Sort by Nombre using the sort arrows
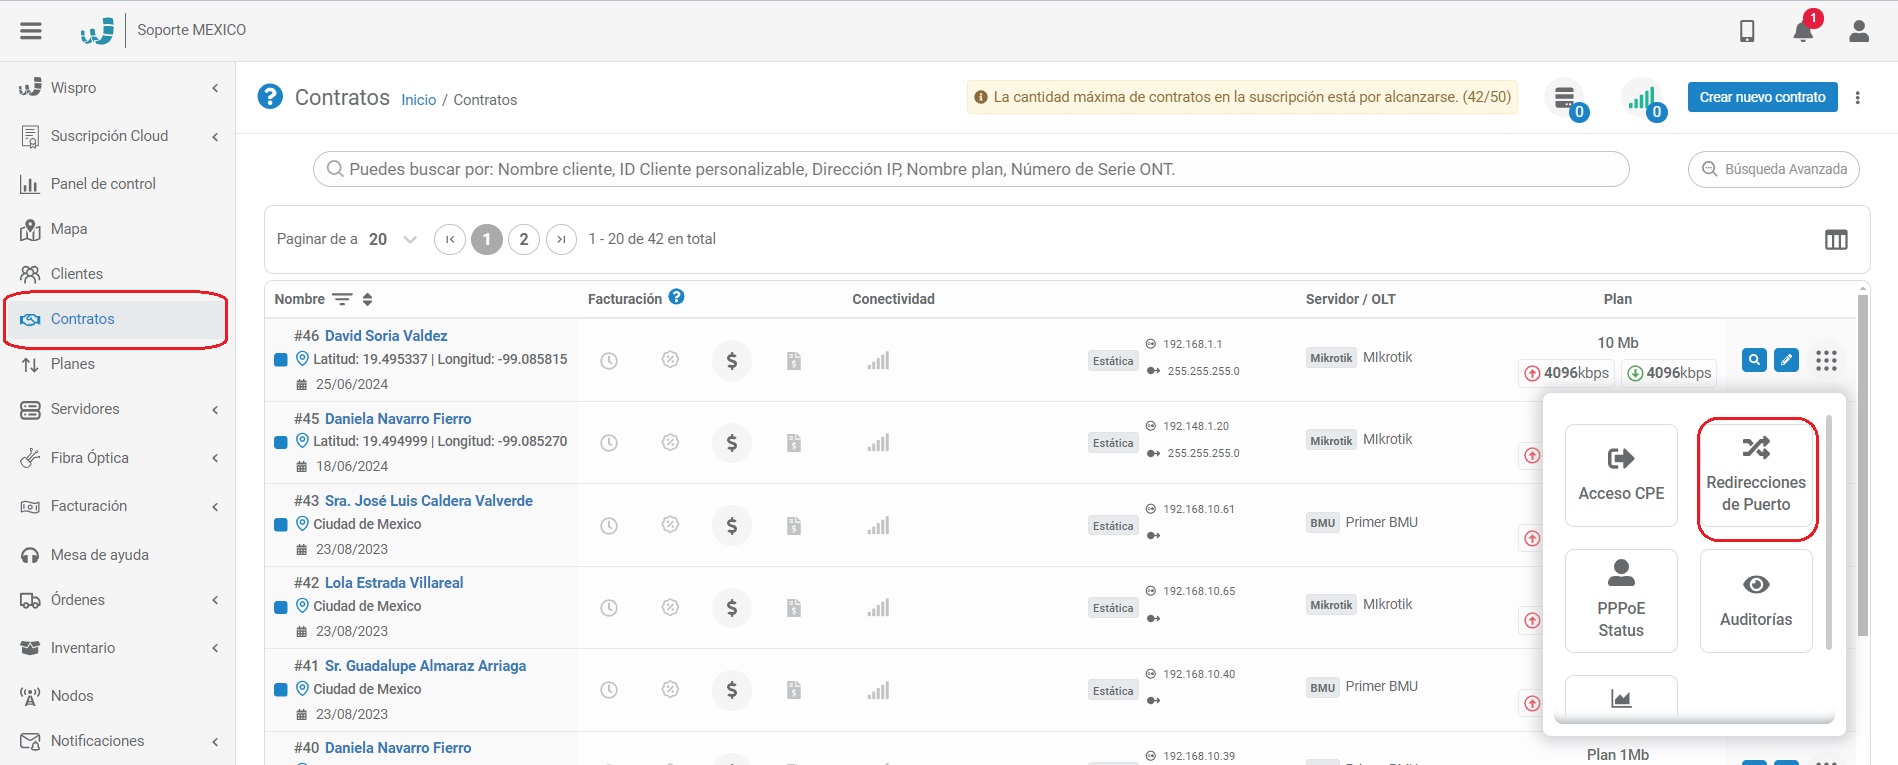 [x=367, y=299]
